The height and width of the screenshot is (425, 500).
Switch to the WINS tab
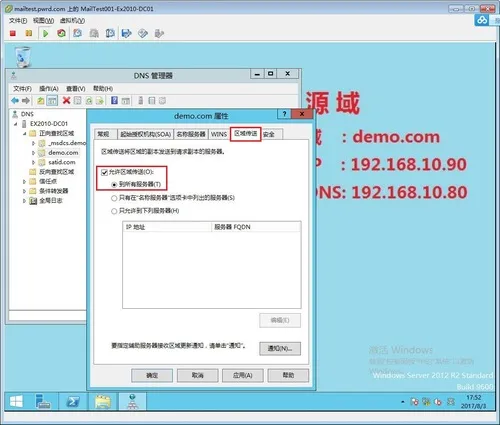click(x=219, y=134)
